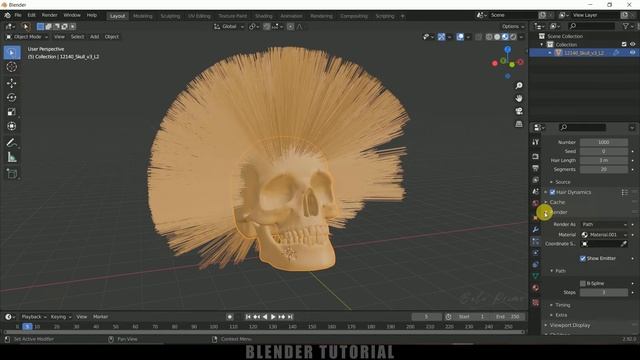Toggle viewport overlays
Image resolution: width=640 pixels, height=360 pixels.
point(460,37)
